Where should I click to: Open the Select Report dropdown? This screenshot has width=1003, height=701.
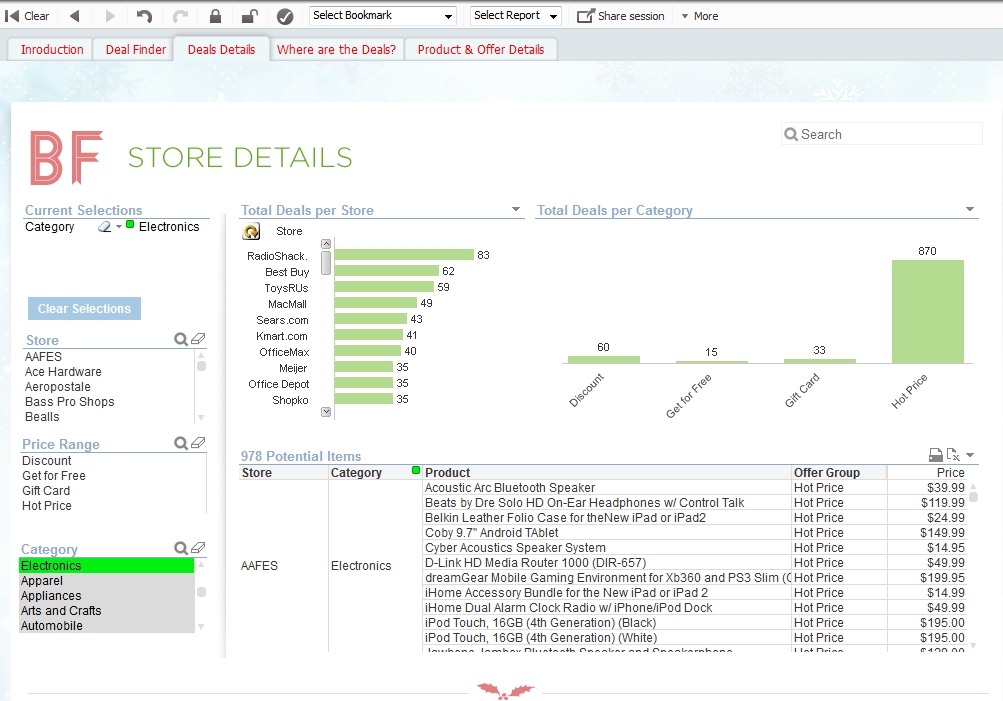[x=516, y=15]
